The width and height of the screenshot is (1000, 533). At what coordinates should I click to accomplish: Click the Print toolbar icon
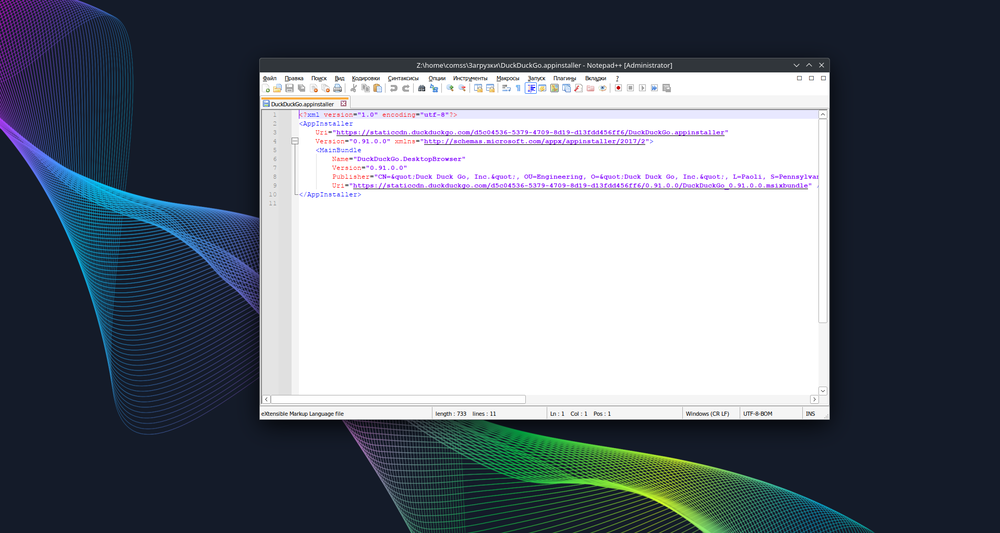[x=337, y=88]
